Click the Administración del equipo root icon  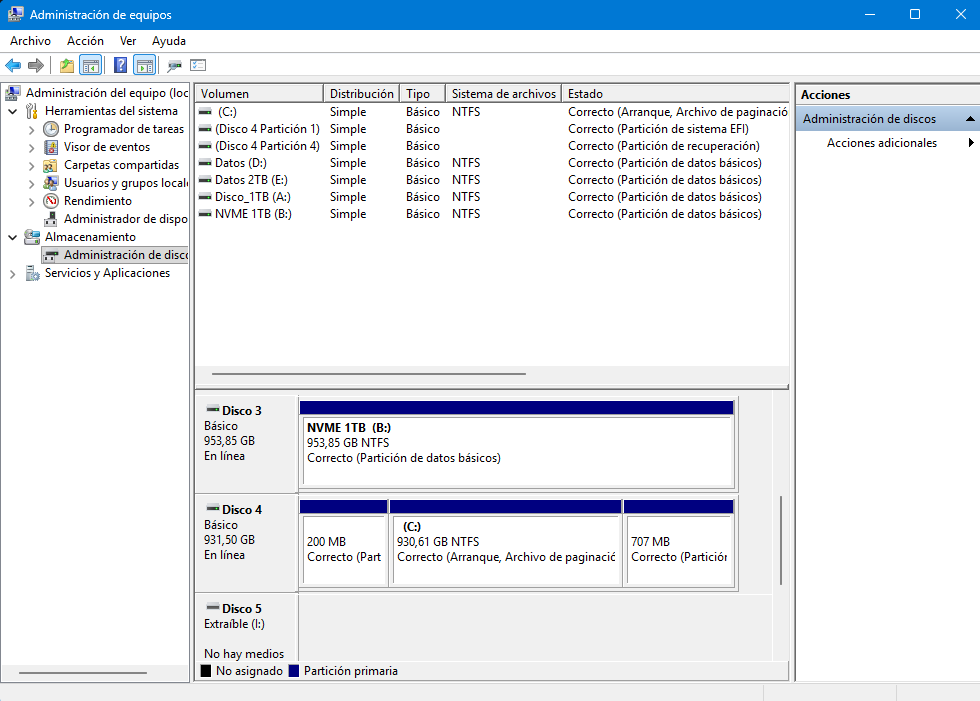[13, 93]
